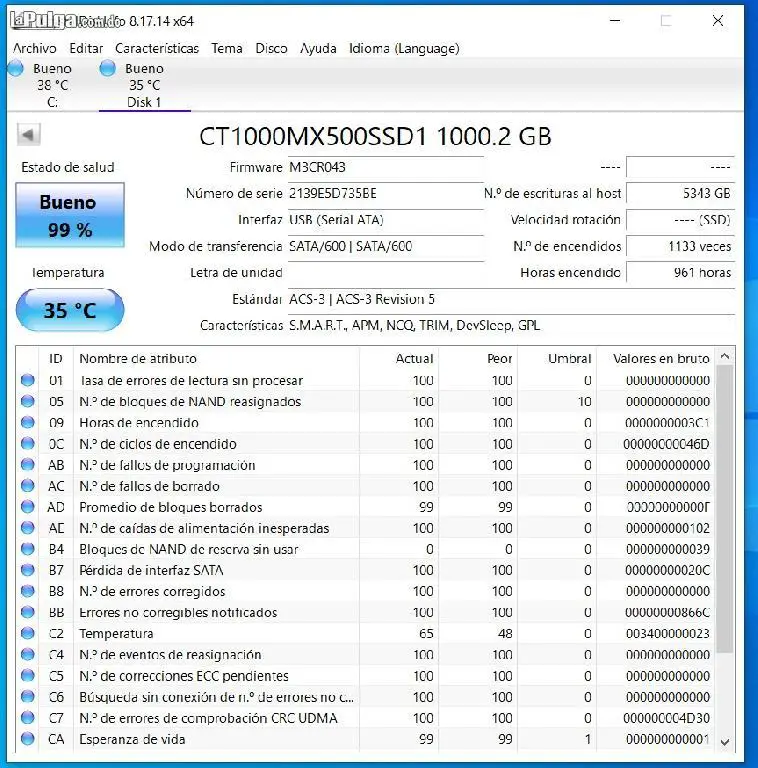Click status icon for attribute AD
This screenshot has width=758, height=768.
click(x=28, y=507)
